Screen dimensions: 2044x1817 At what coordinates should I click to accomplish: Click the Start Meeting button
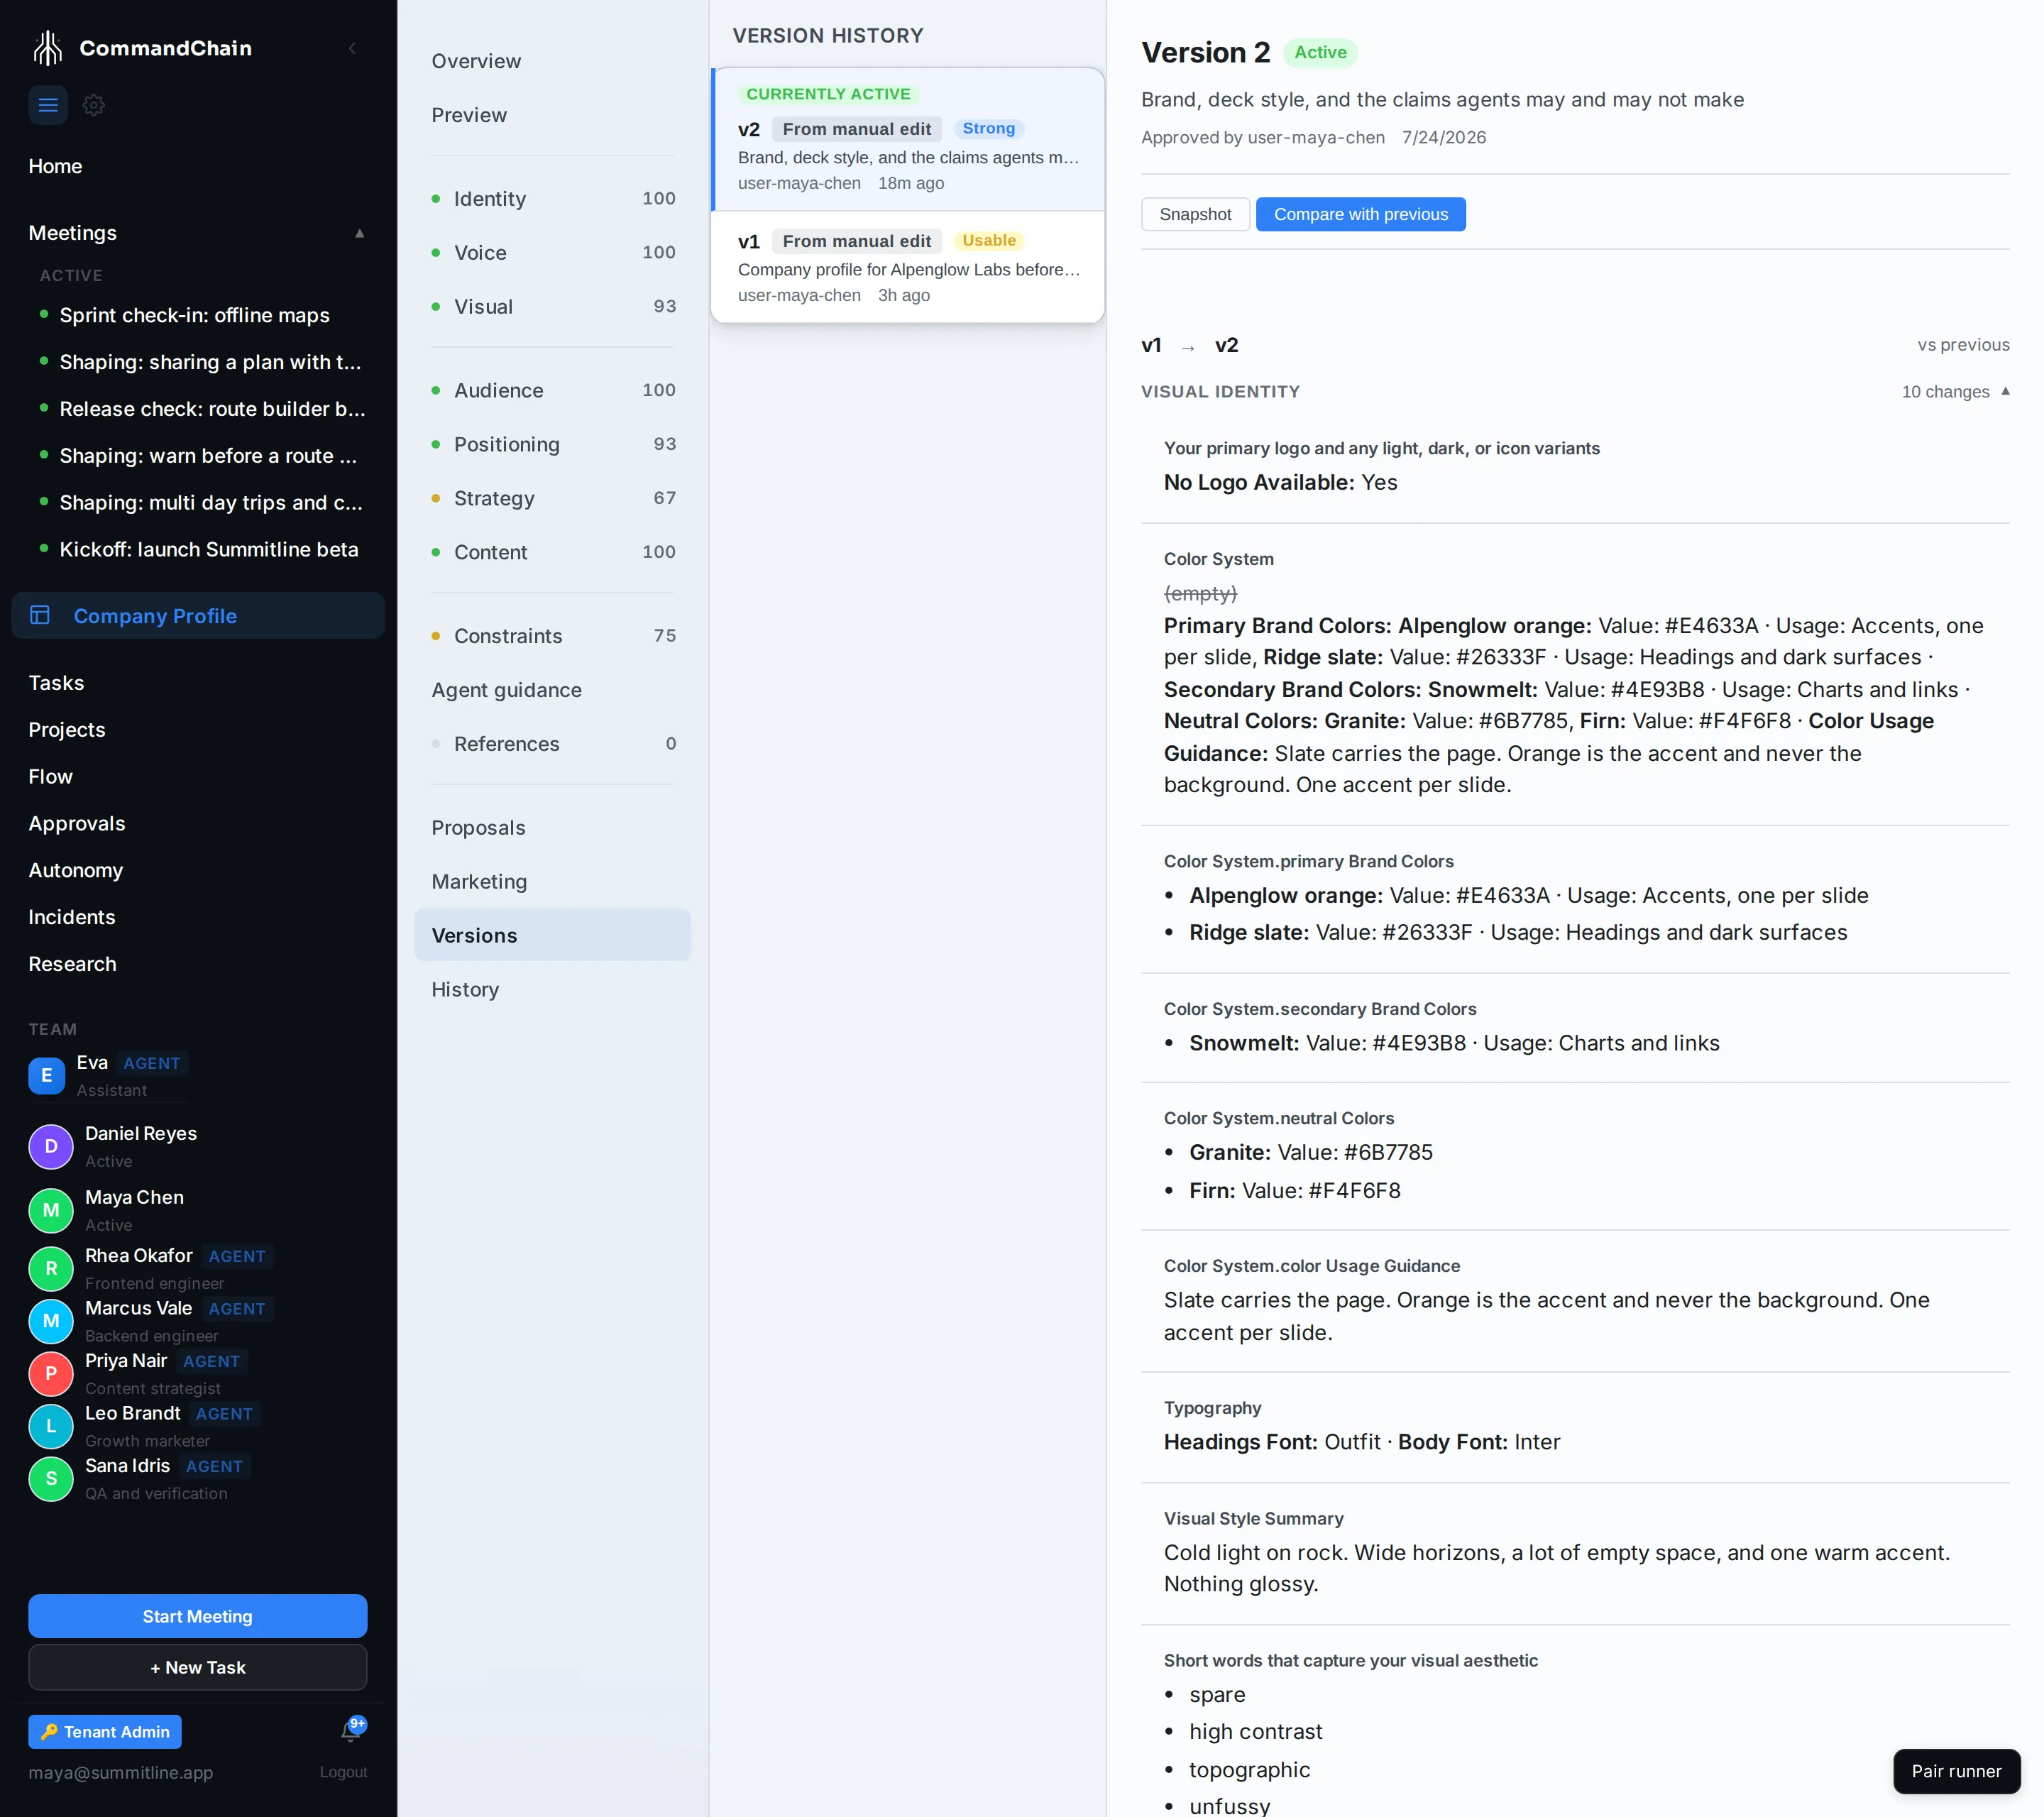197,1616
